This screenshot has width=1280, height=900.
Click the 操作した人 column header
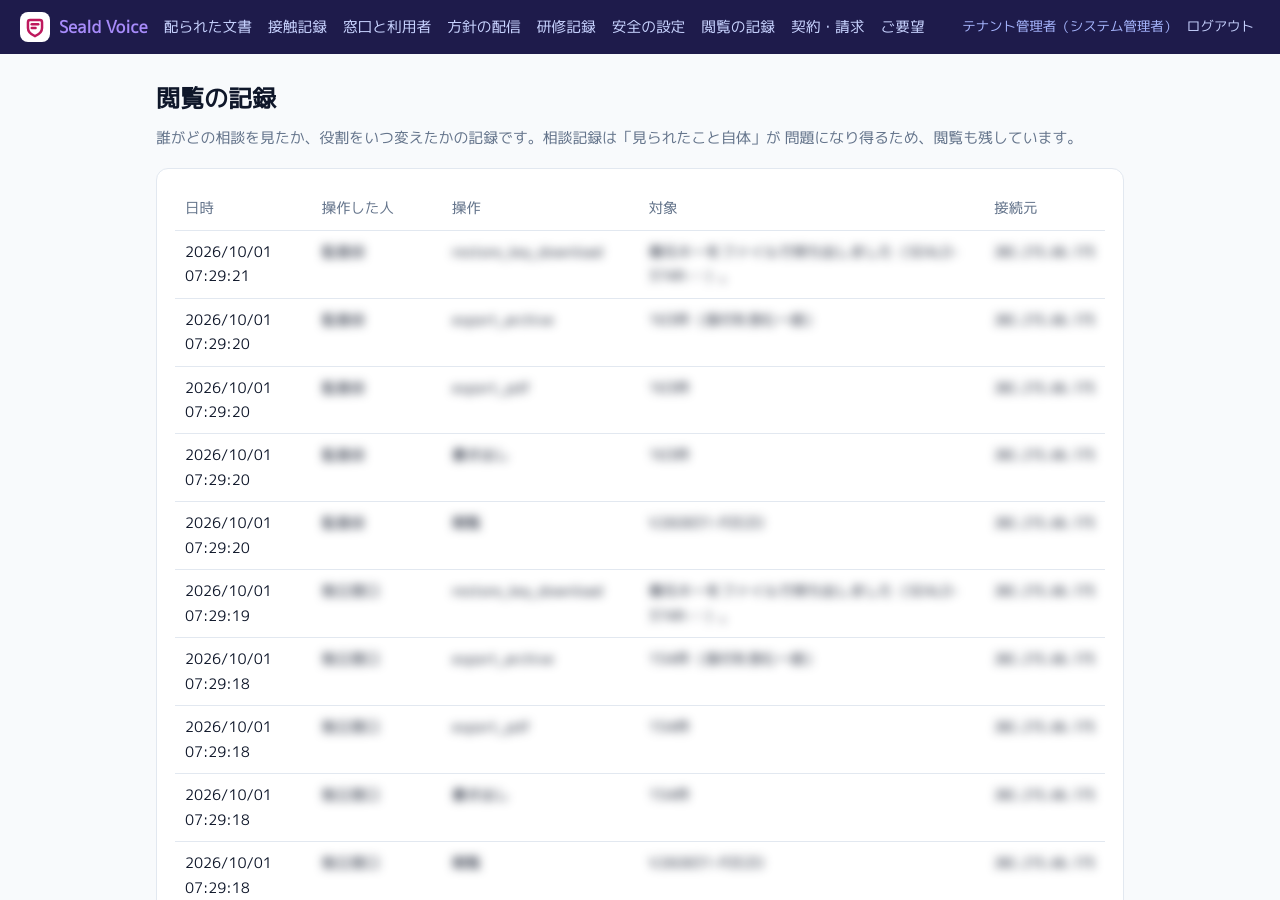[358, 208]
